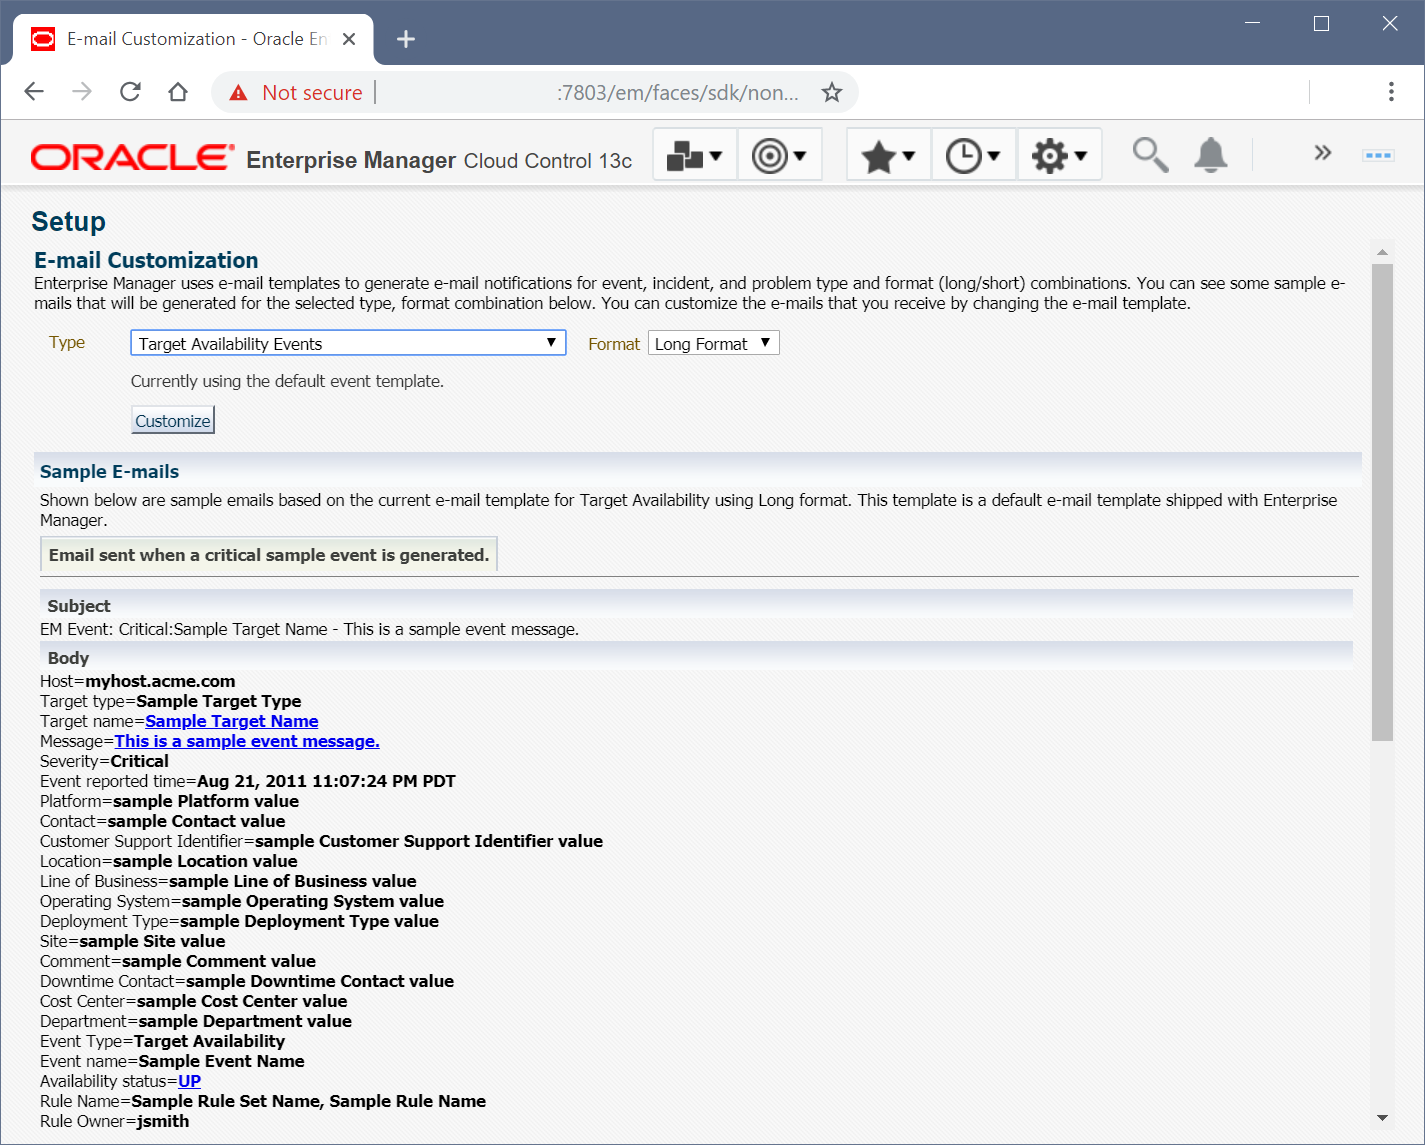Click the sample event message link

247,741
